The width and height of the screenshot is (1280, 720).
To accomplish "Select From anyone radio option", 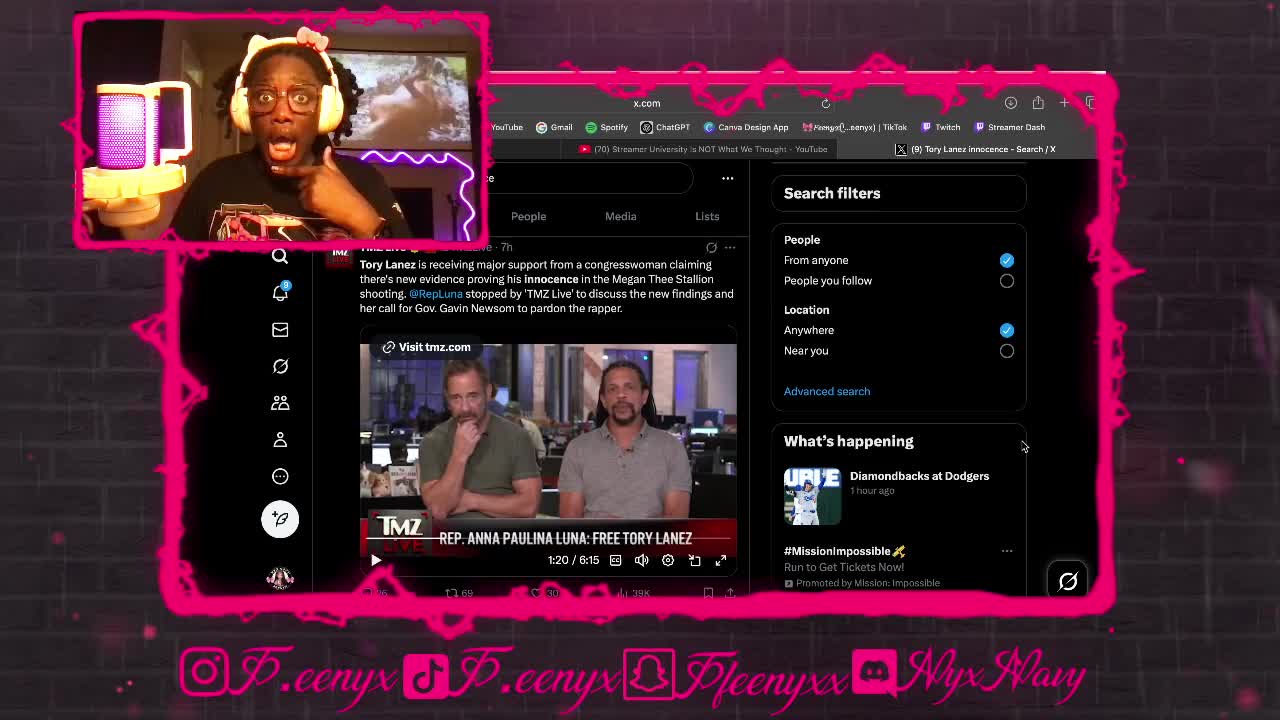I will pyautogui.click(x=1006, y=260).
